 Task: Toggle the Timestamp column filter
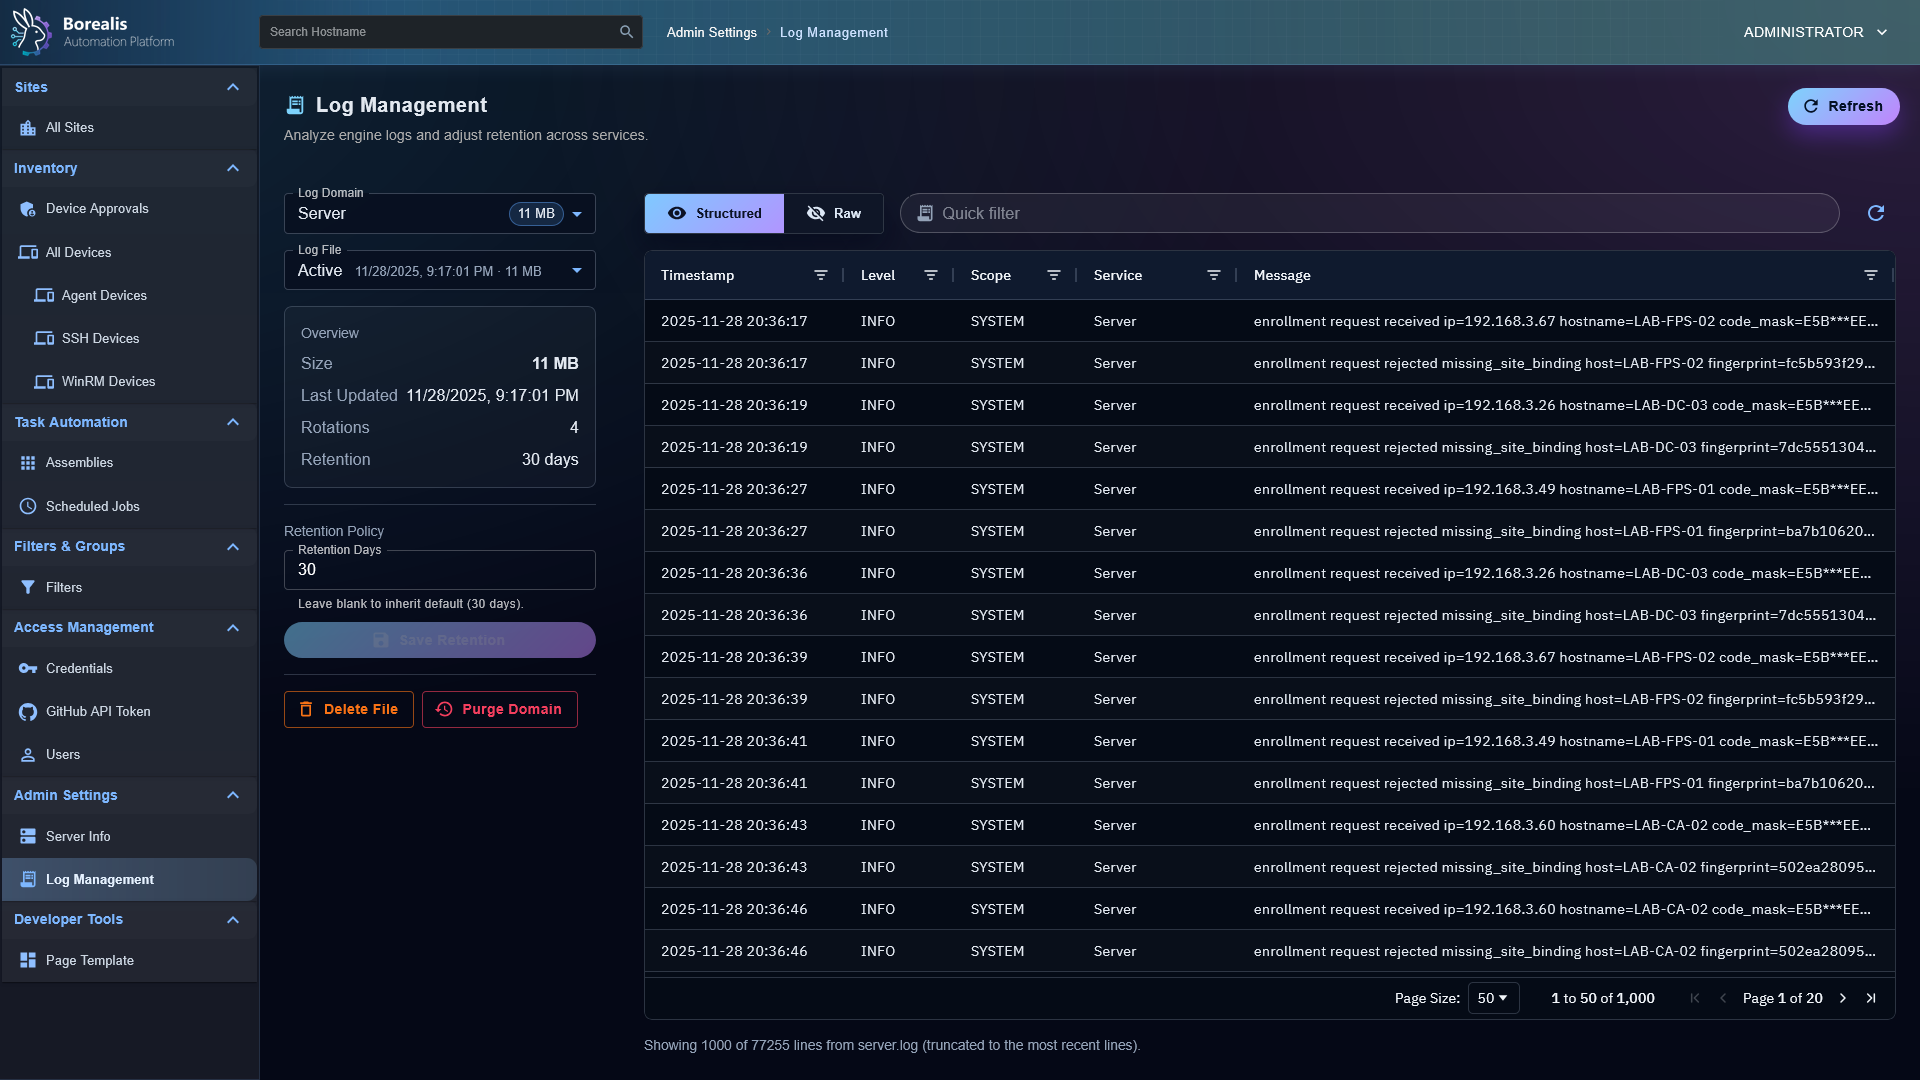(821, 275)
